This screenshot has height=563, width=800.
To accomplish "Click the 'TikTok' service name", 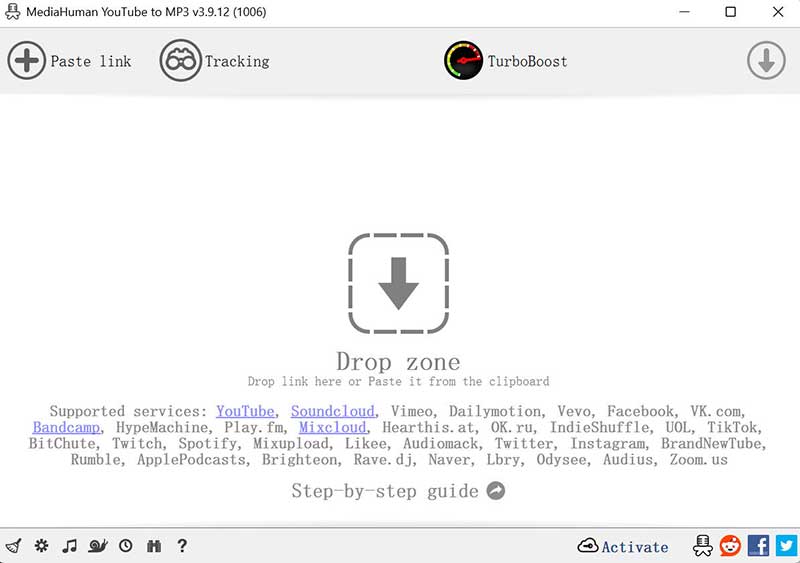I will click(732, 428).
